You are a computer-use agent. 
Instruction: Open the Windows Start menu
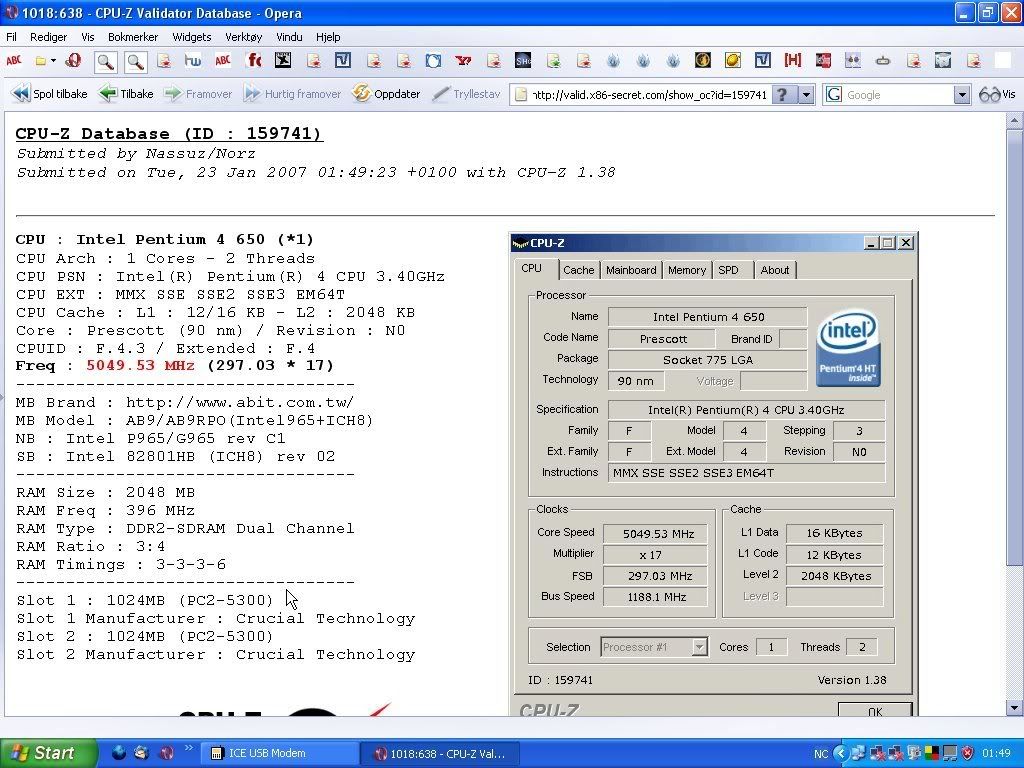[48, 753]
